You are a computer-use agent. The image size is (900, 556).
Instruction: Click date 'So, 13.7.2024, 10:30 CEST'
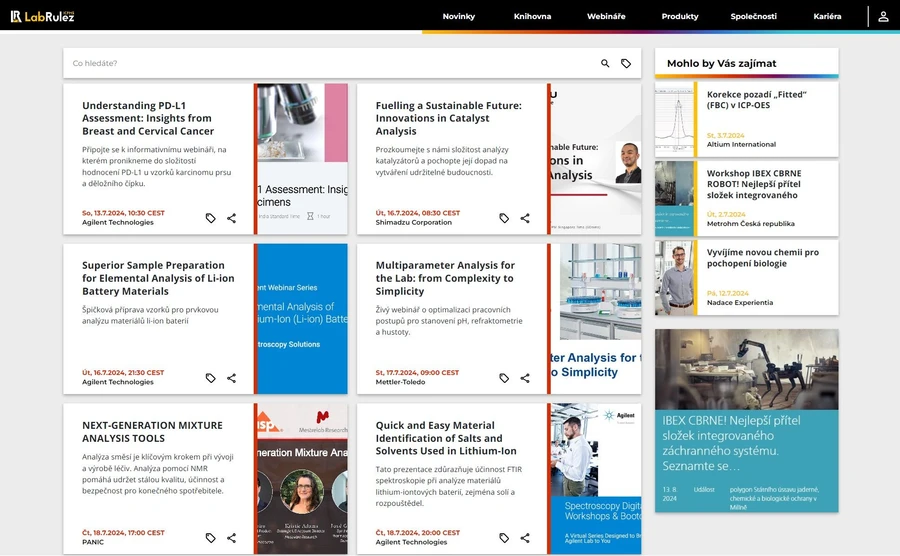123,213
